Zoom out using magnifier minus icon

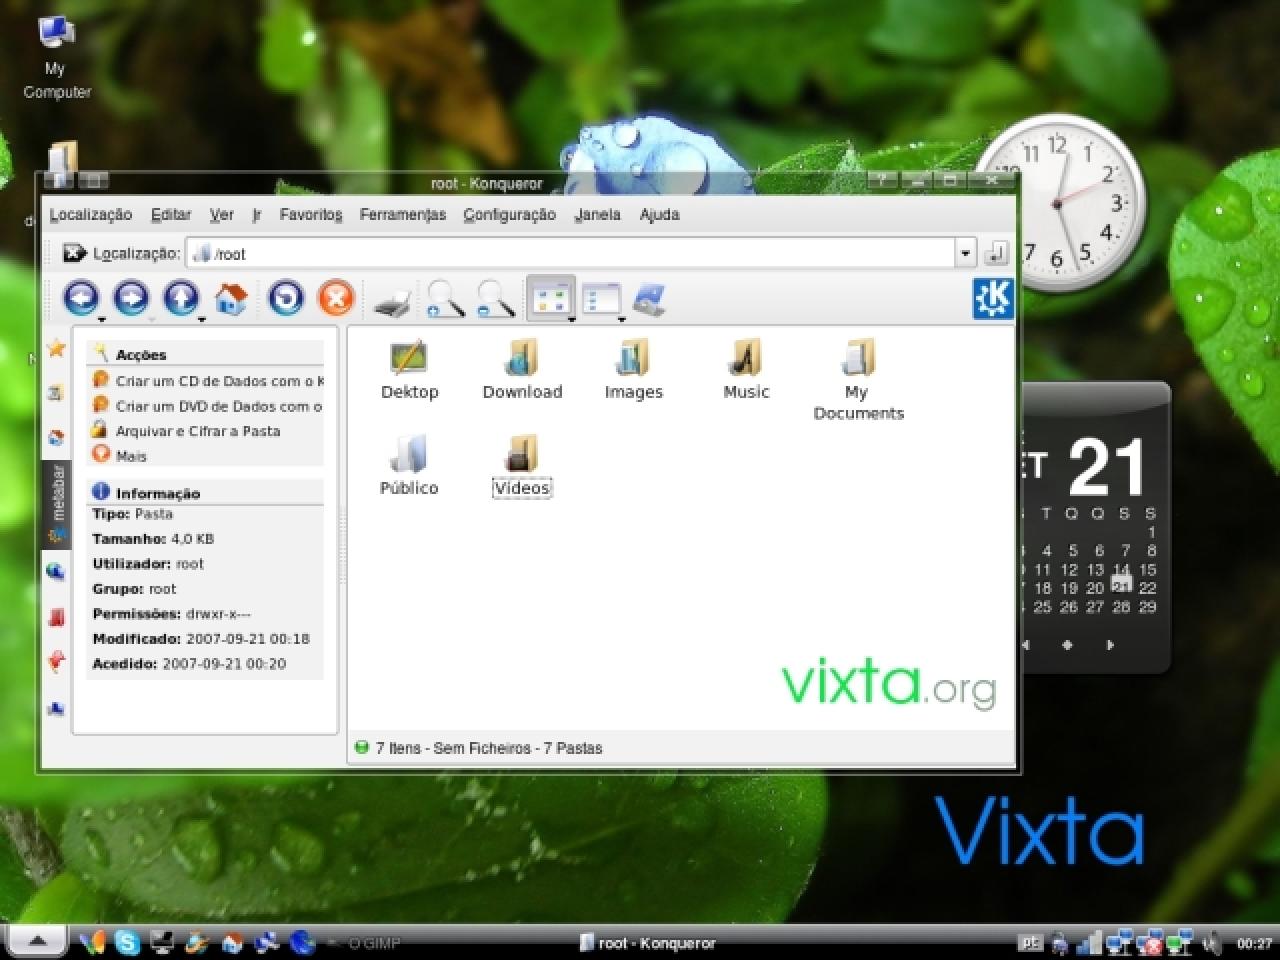(496, 299)
